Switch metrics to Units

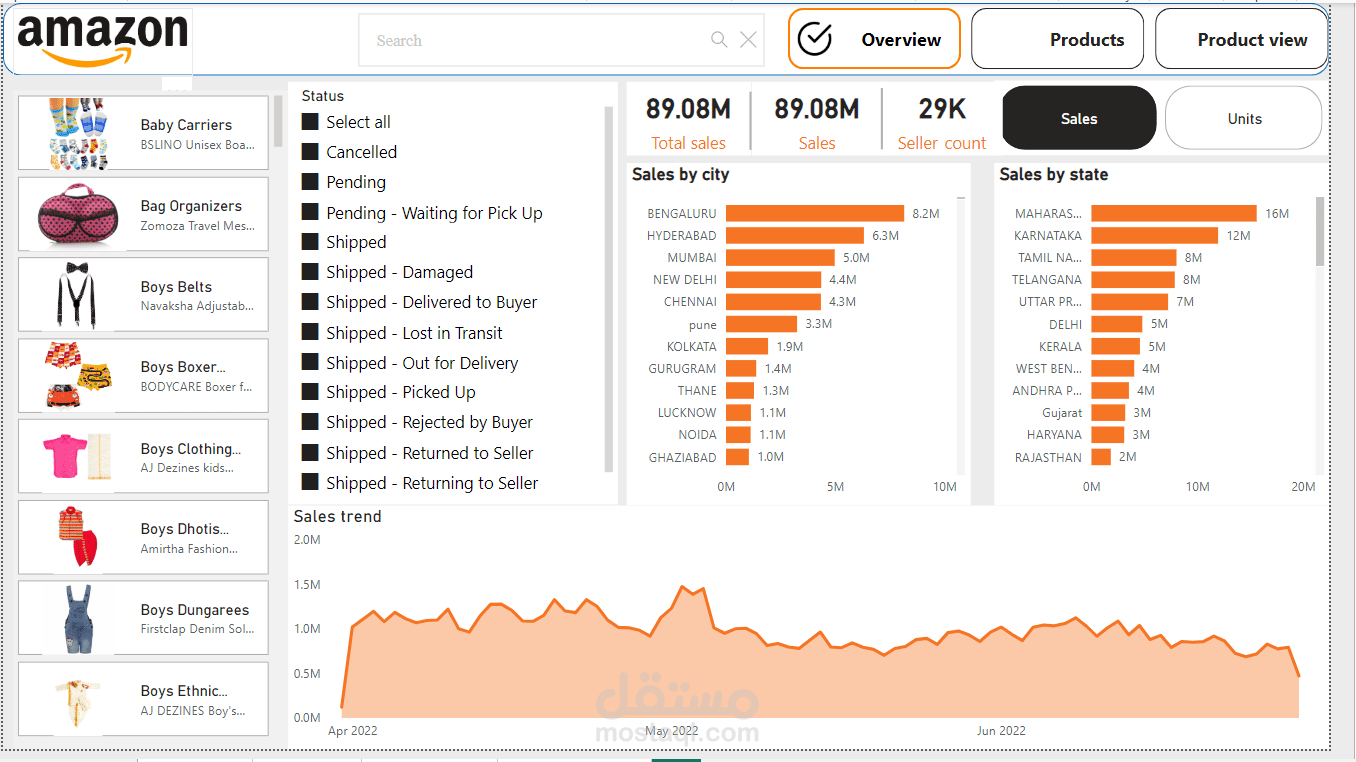click(1244, 118)
